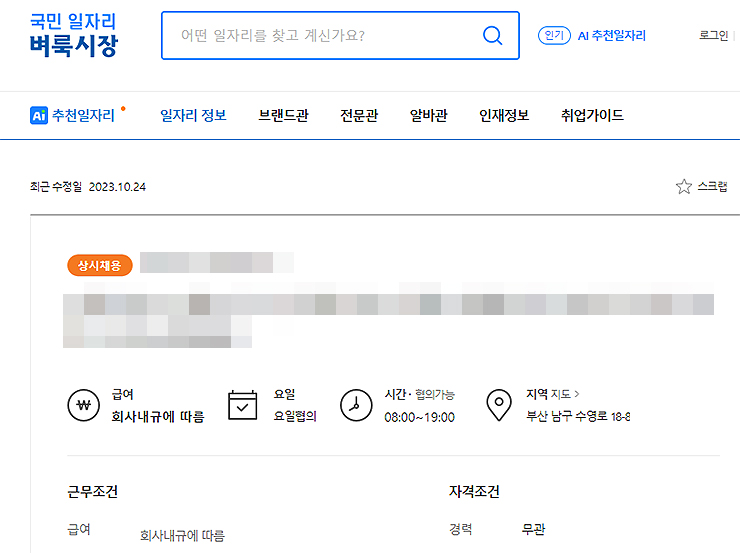Click the blue AI icon in navigation
The image size is (740, 553).
39,115
